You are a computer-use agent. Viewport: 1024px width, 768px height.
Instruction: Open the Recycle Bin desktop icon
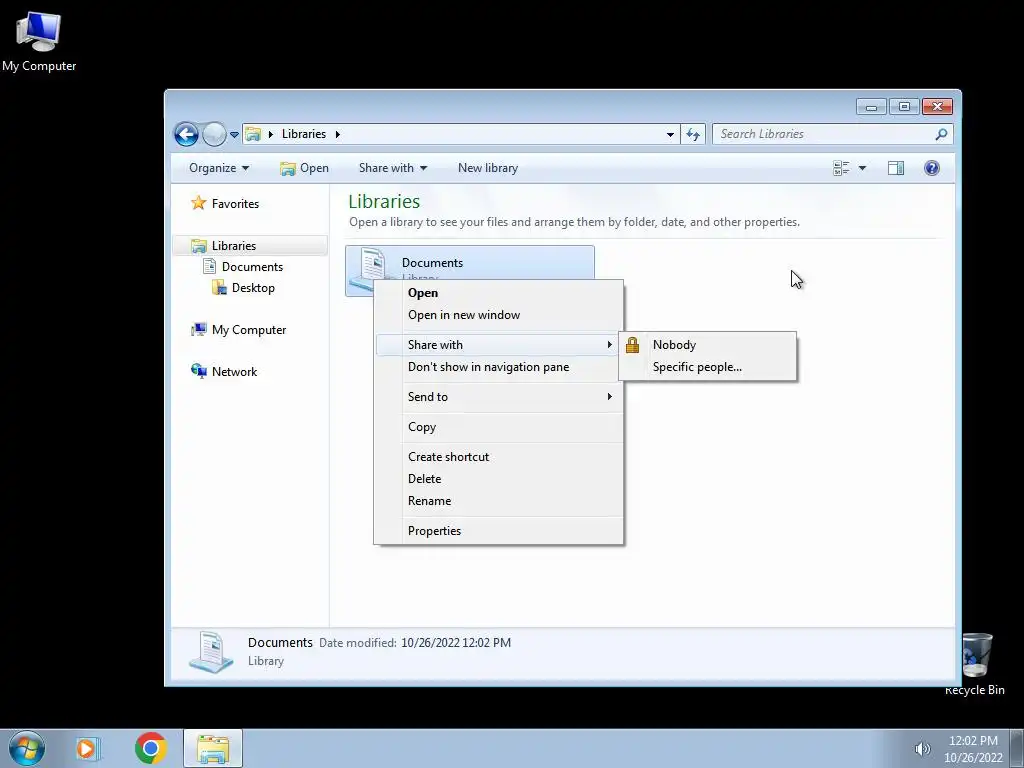pyautogui.click(x=976, y=664)
